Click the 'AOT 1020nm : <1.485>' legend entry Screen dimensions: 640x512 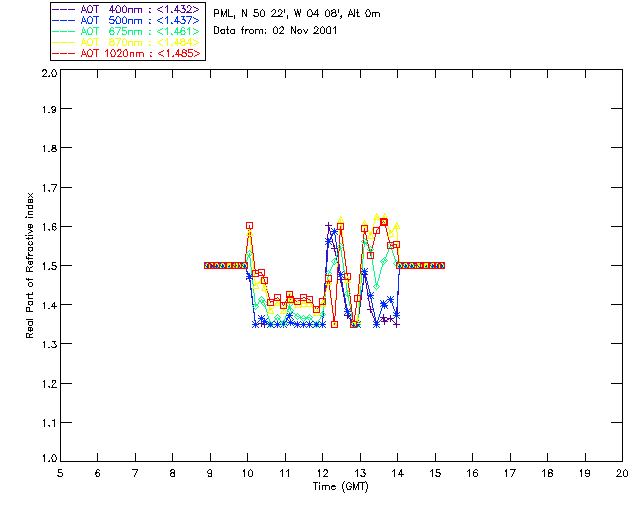pos(127,53)
